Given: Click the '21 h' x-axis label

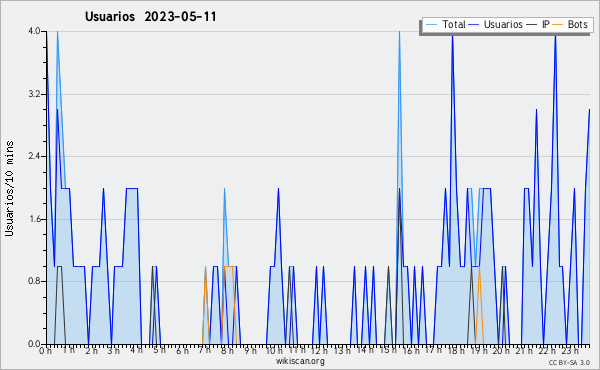Looking at the screenshot, I should coord(524,350).
